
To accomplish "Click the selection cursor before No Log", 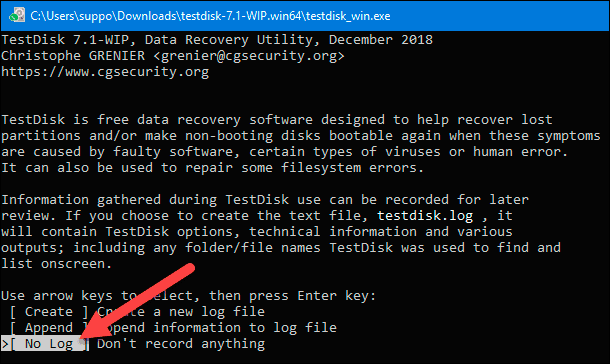I will (5, 344).
